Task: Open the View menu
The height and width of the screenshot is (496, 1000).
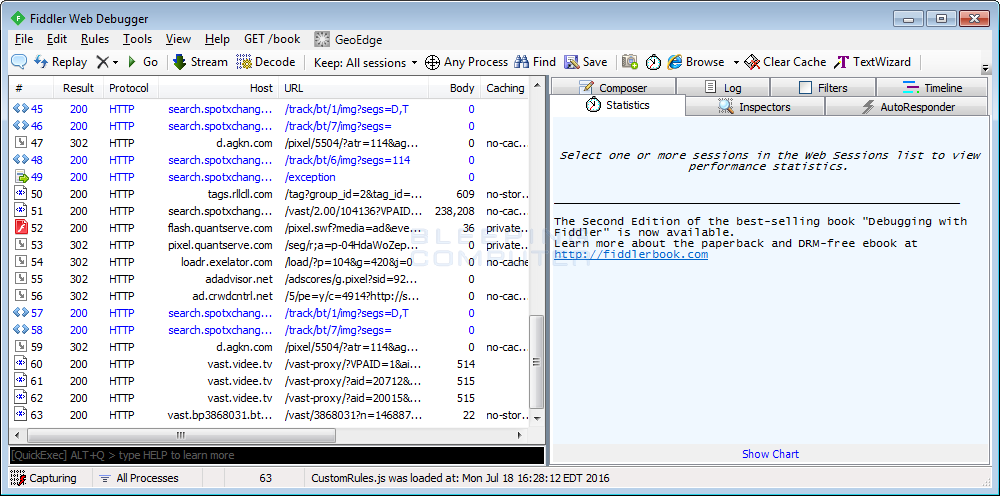Action: [x=178, y=39]
